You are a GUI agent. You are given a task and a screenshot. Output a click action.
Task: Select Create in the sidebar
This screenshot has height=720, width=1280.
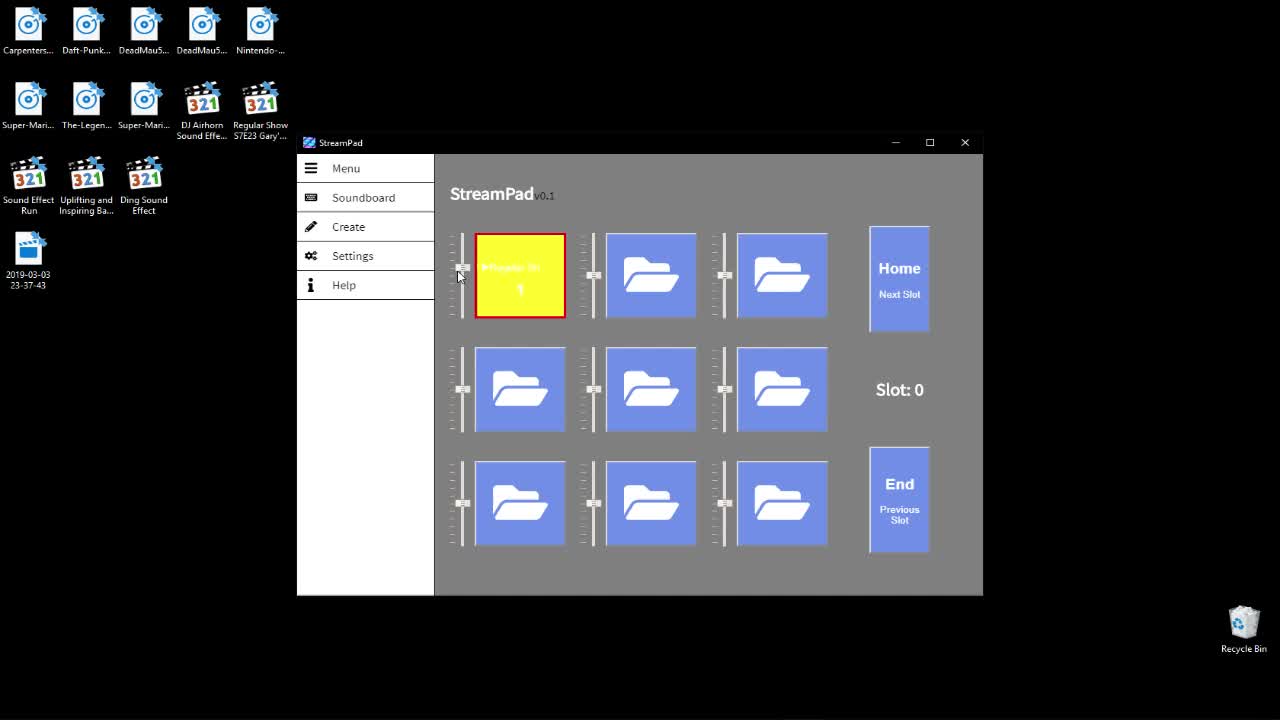pos(348,227)
